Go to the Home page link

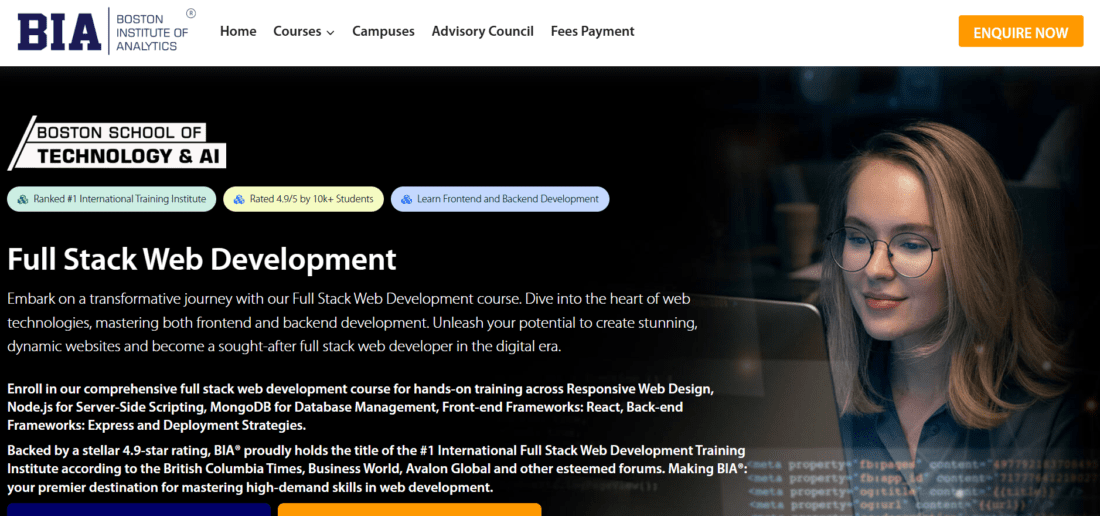(x=238, y=31)
